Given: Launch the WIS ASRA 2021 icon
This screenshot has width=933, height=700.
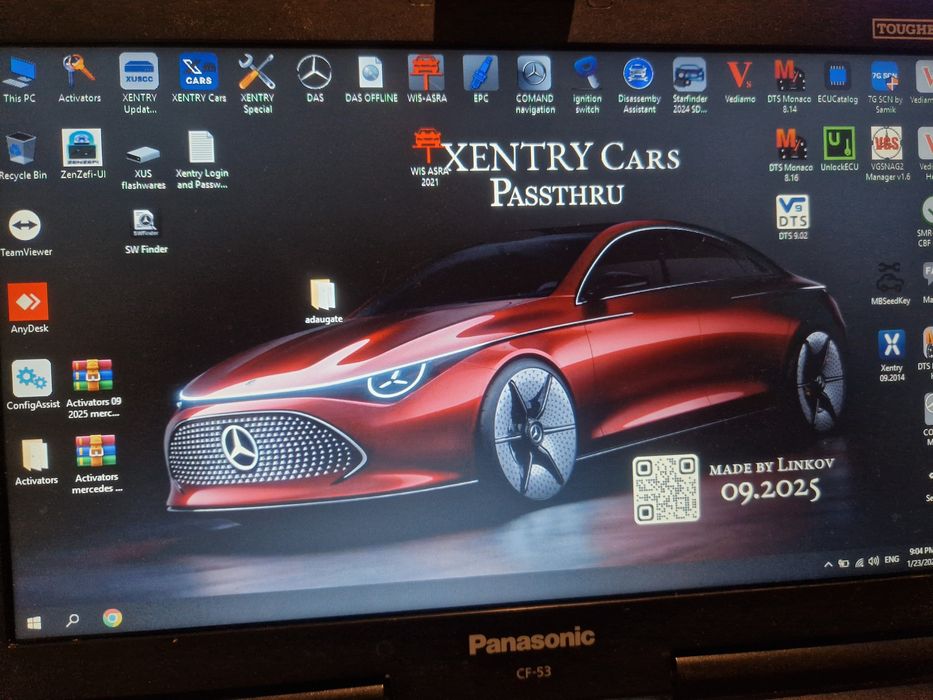Looking at the screenshot, I should click(x=428, y=157).
